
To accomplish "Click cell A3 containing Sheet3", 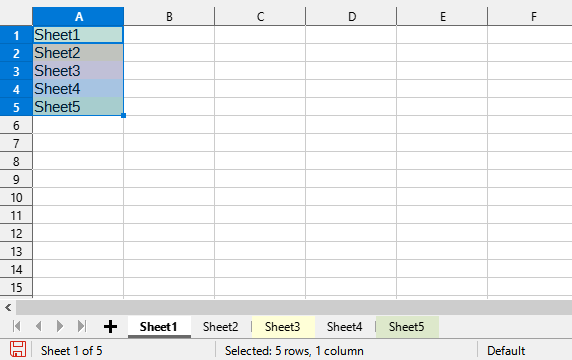I will [x=78, y=71].
